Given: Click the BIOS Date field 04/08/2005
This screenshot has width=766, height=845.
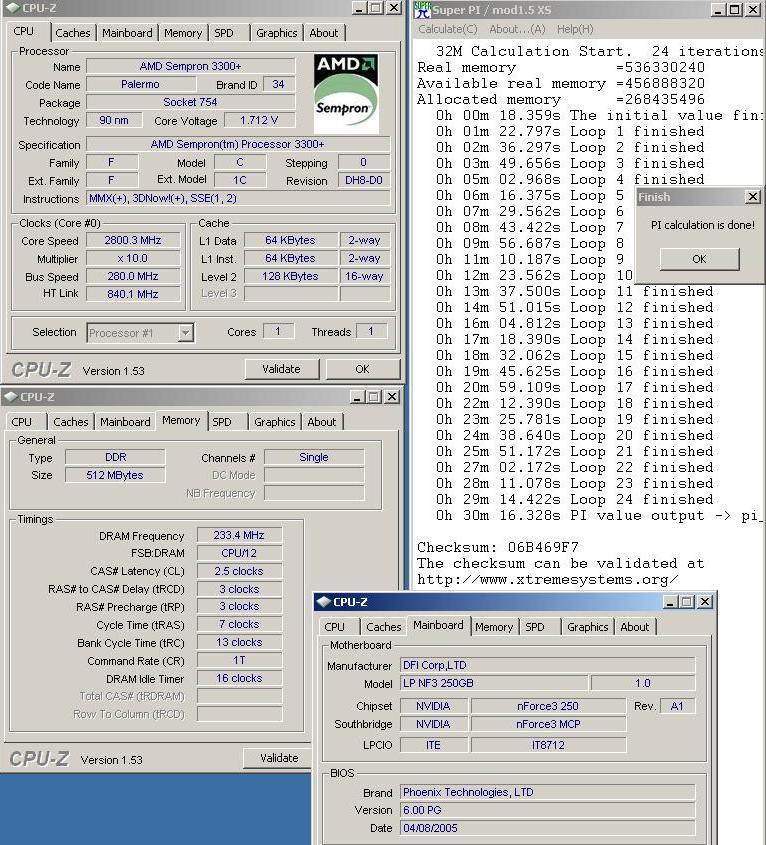Looking at the screenshot, I should (x=547, y=828).
